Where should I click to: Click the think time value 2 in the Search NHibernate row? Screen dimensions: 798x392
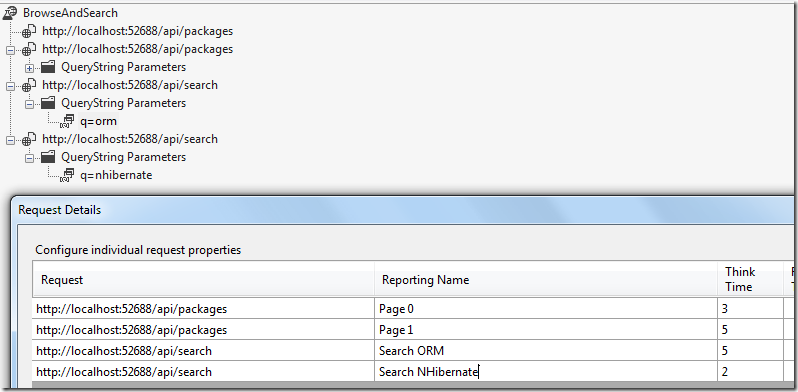click(x=751, y=372)
